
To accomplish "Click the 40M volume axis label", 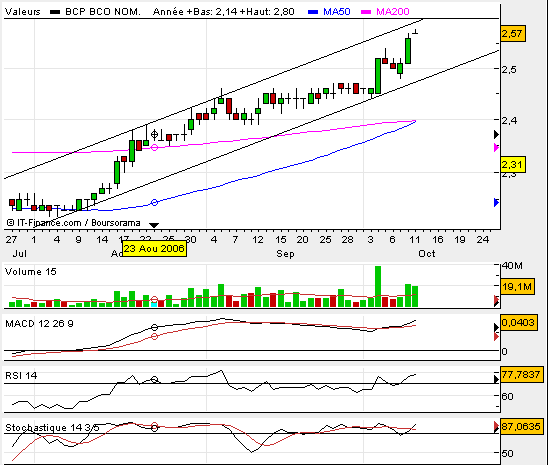I will pos(512,266).
